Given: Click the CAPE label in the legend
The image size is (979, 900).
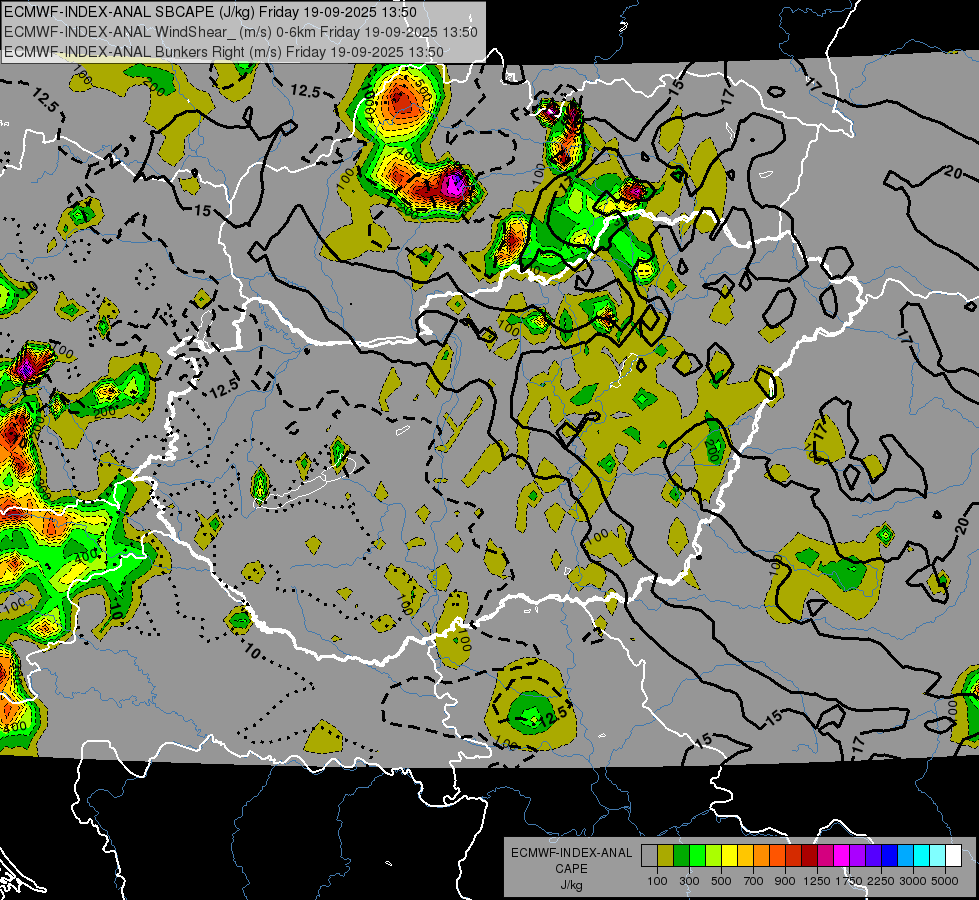Looking at the screenshot, I should click(x=571, y=869).
